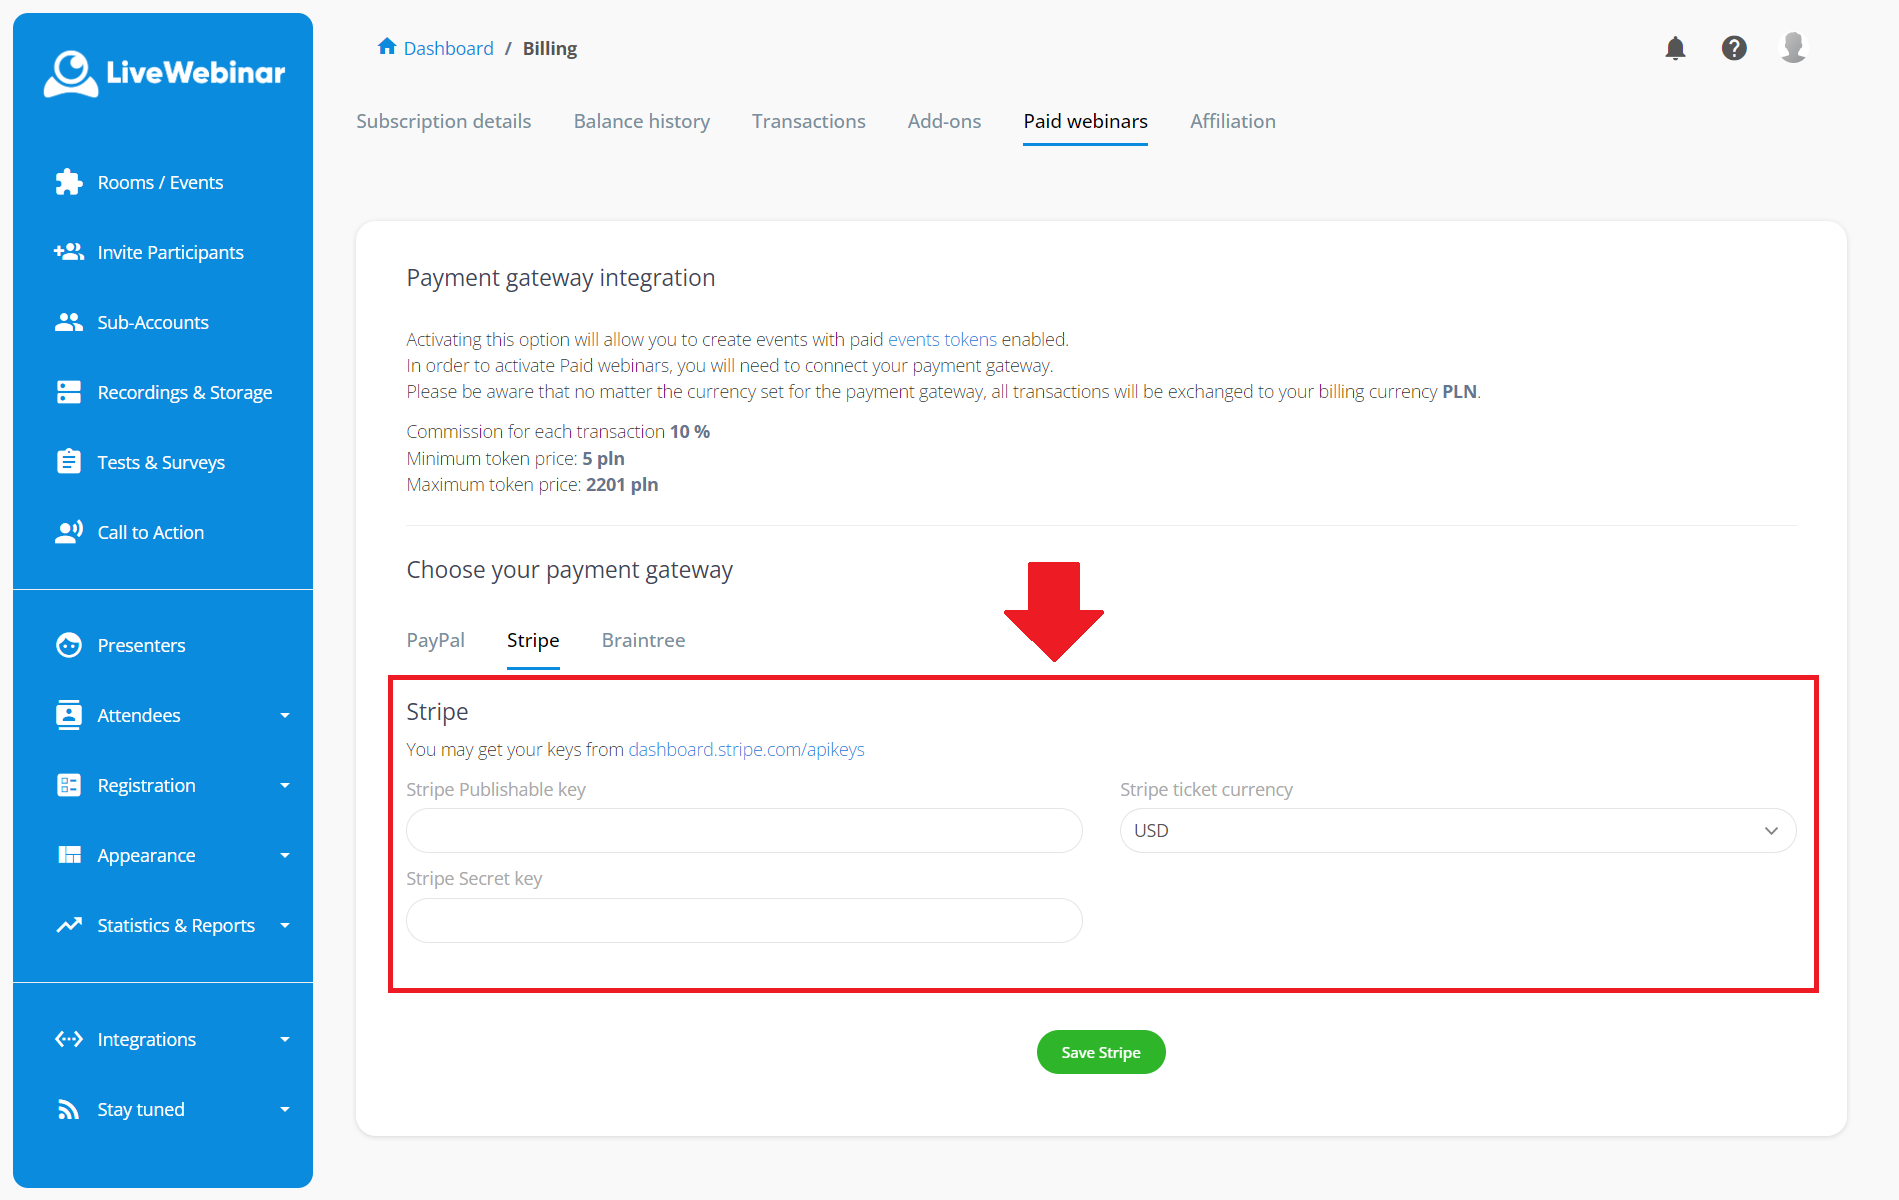Expand the Statistics & Reports submenu
Screen dimensions: 1899x1200
(285, 926)
